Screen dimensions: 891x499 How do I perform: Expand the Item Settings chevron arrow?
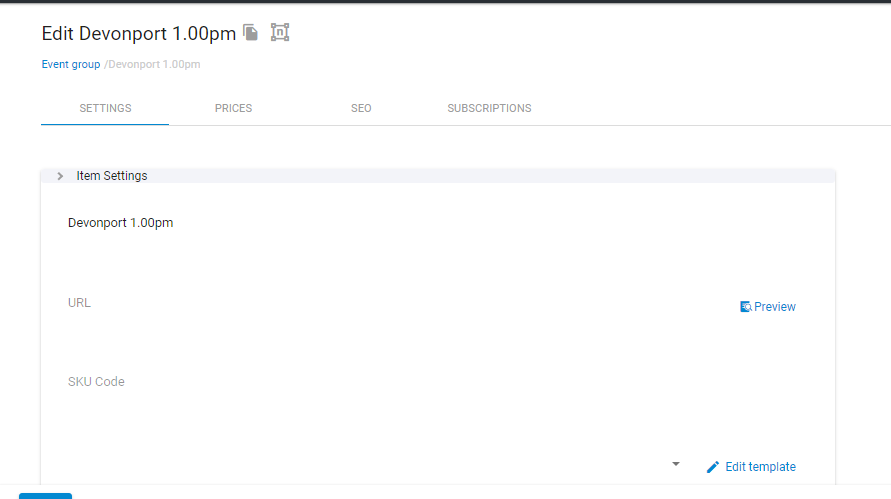pyautogui.click(x=60, y=176)
